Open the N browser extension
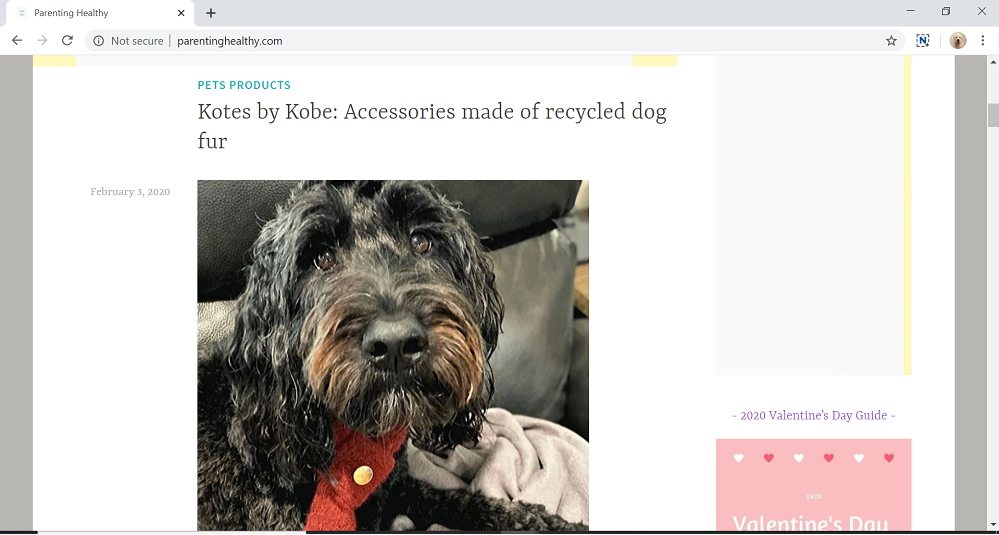Viewport: 999px width, 535px height. pos(922,41)
